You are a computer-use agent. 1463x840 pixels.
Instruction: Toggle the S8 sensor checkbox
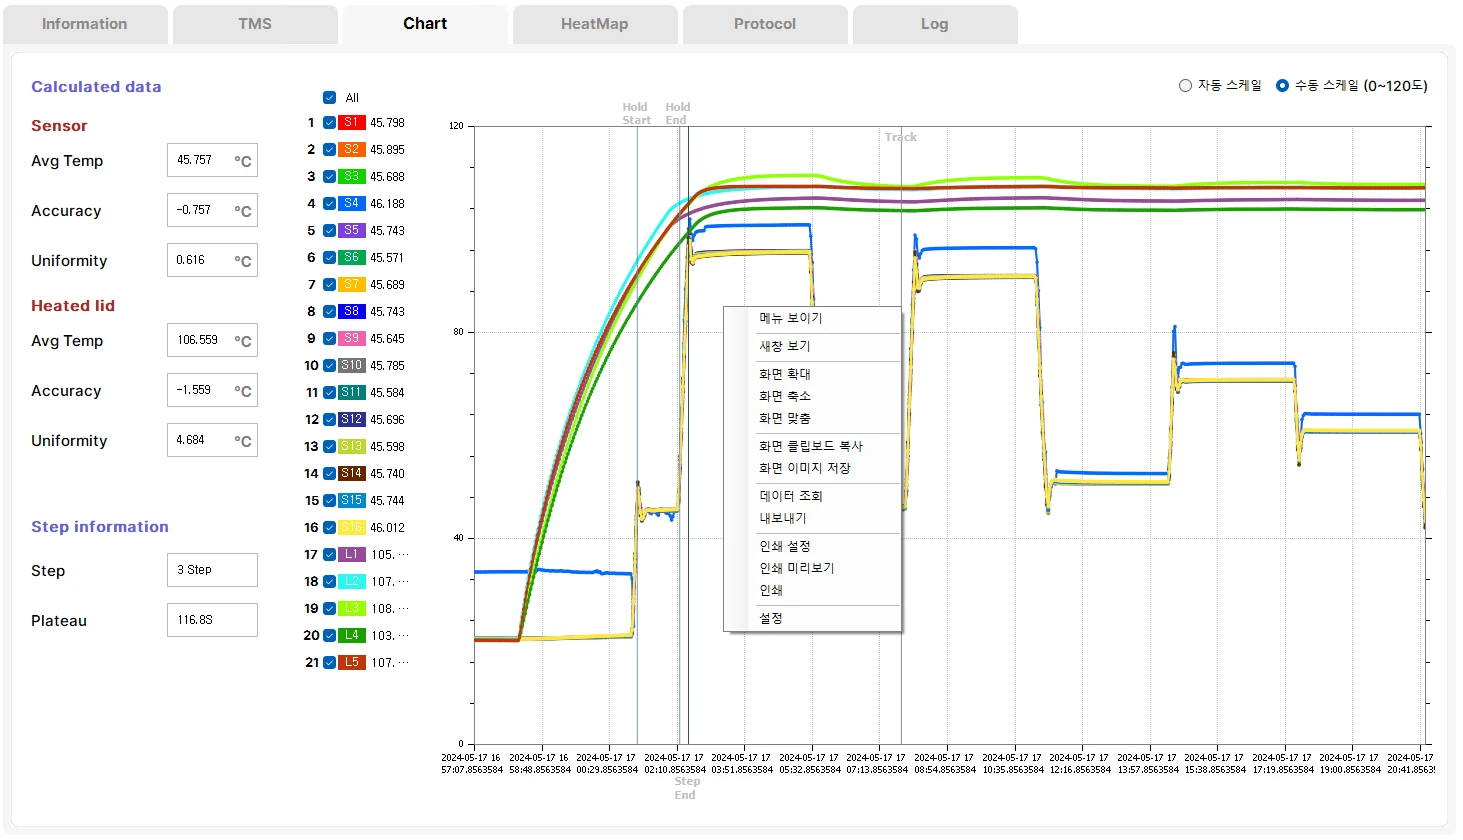point(329,312)
